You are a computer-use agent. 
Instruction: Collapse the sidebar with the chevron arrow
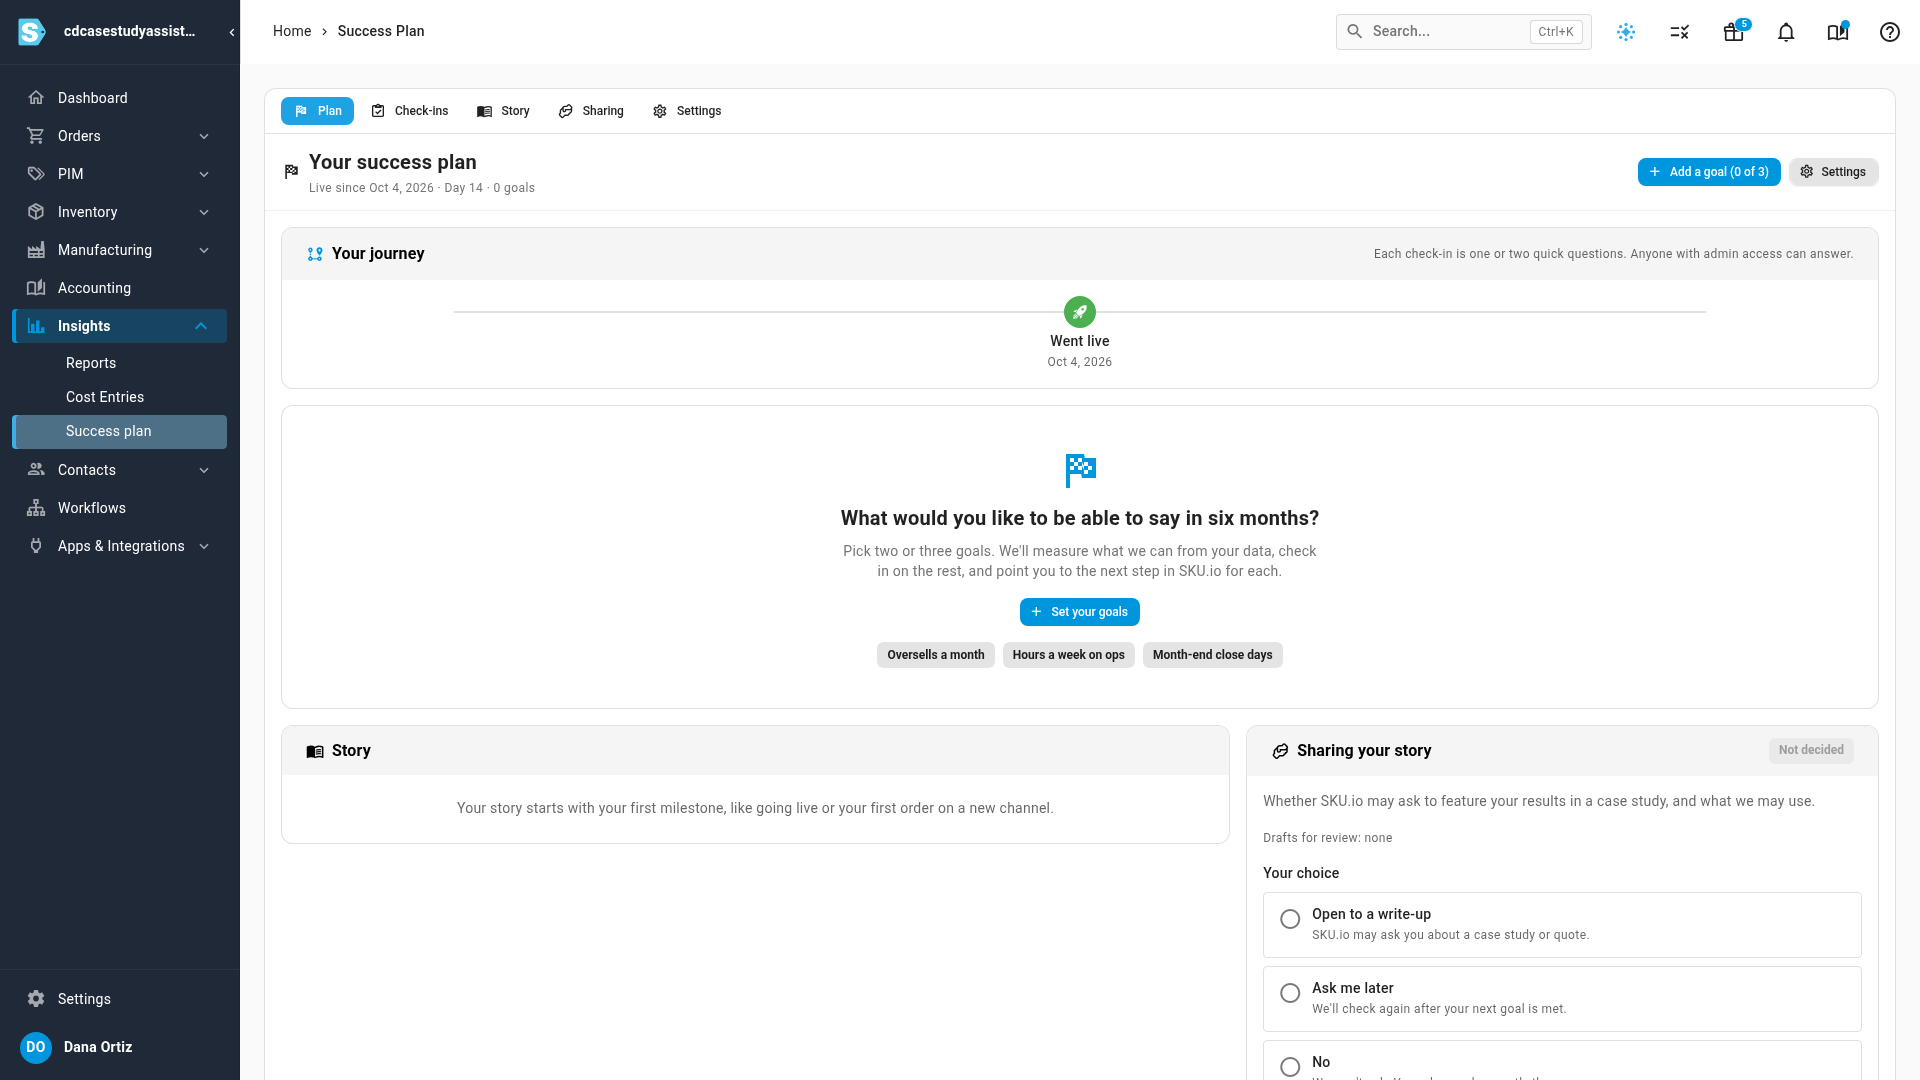click(x=232, y=32)
